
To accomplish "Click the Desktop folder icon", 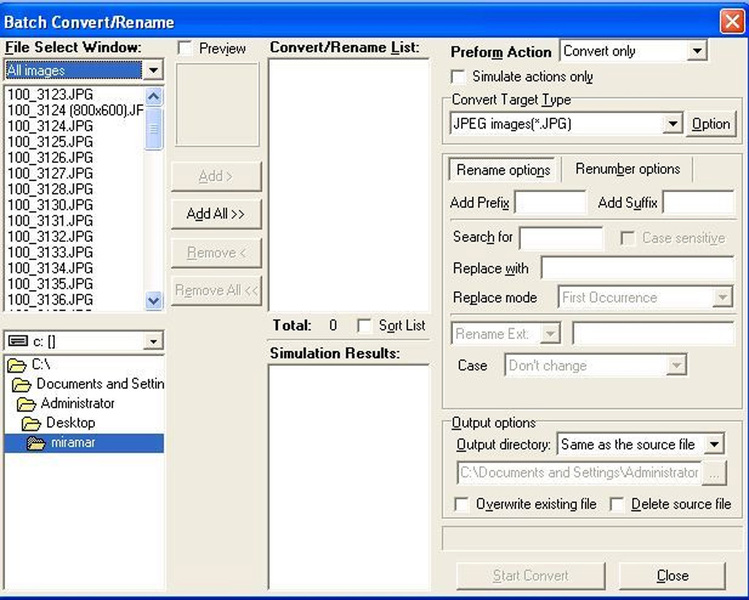I will pos(31,423).
